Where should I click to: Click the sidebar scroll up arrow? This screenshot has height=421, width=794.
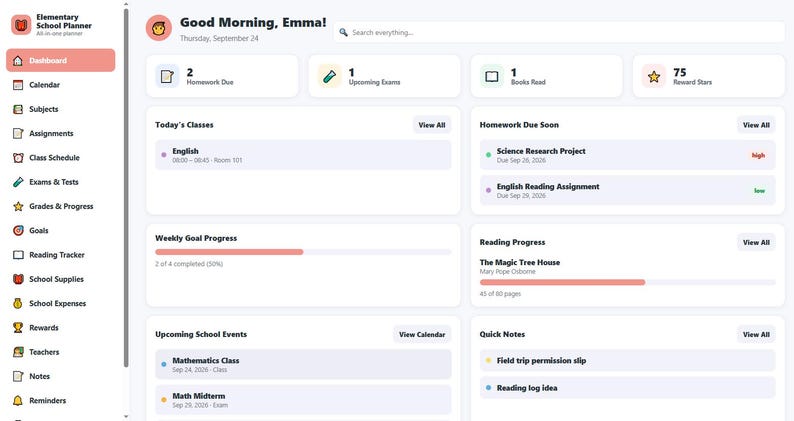point(126,5)
